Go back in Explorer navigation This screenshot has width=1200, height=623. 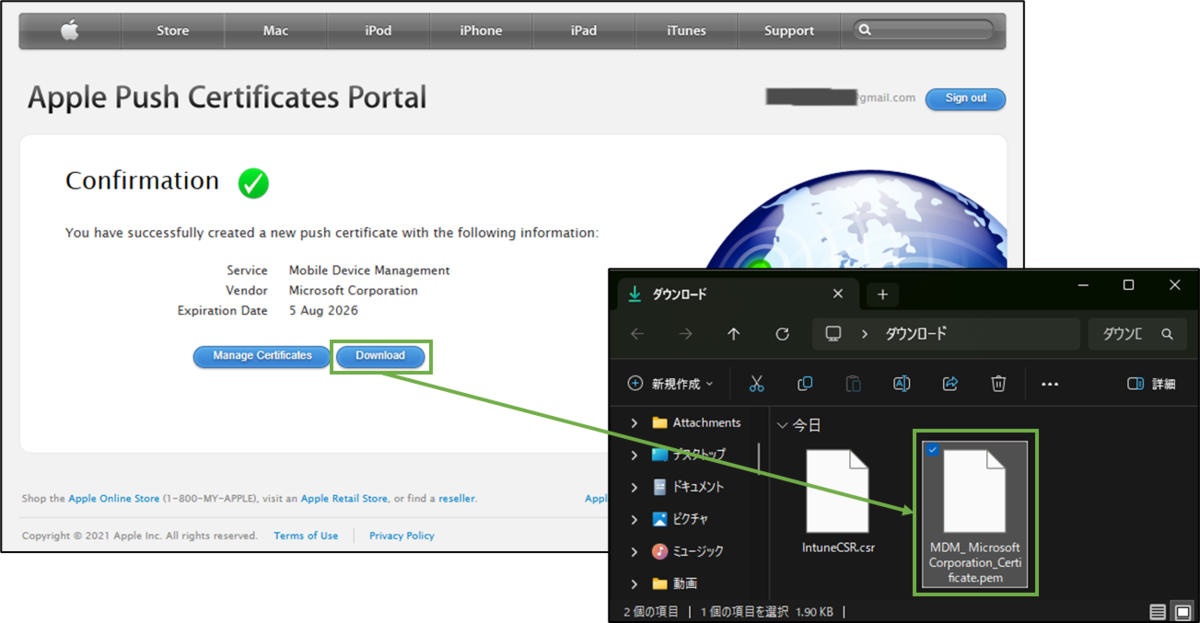(637, 334)
